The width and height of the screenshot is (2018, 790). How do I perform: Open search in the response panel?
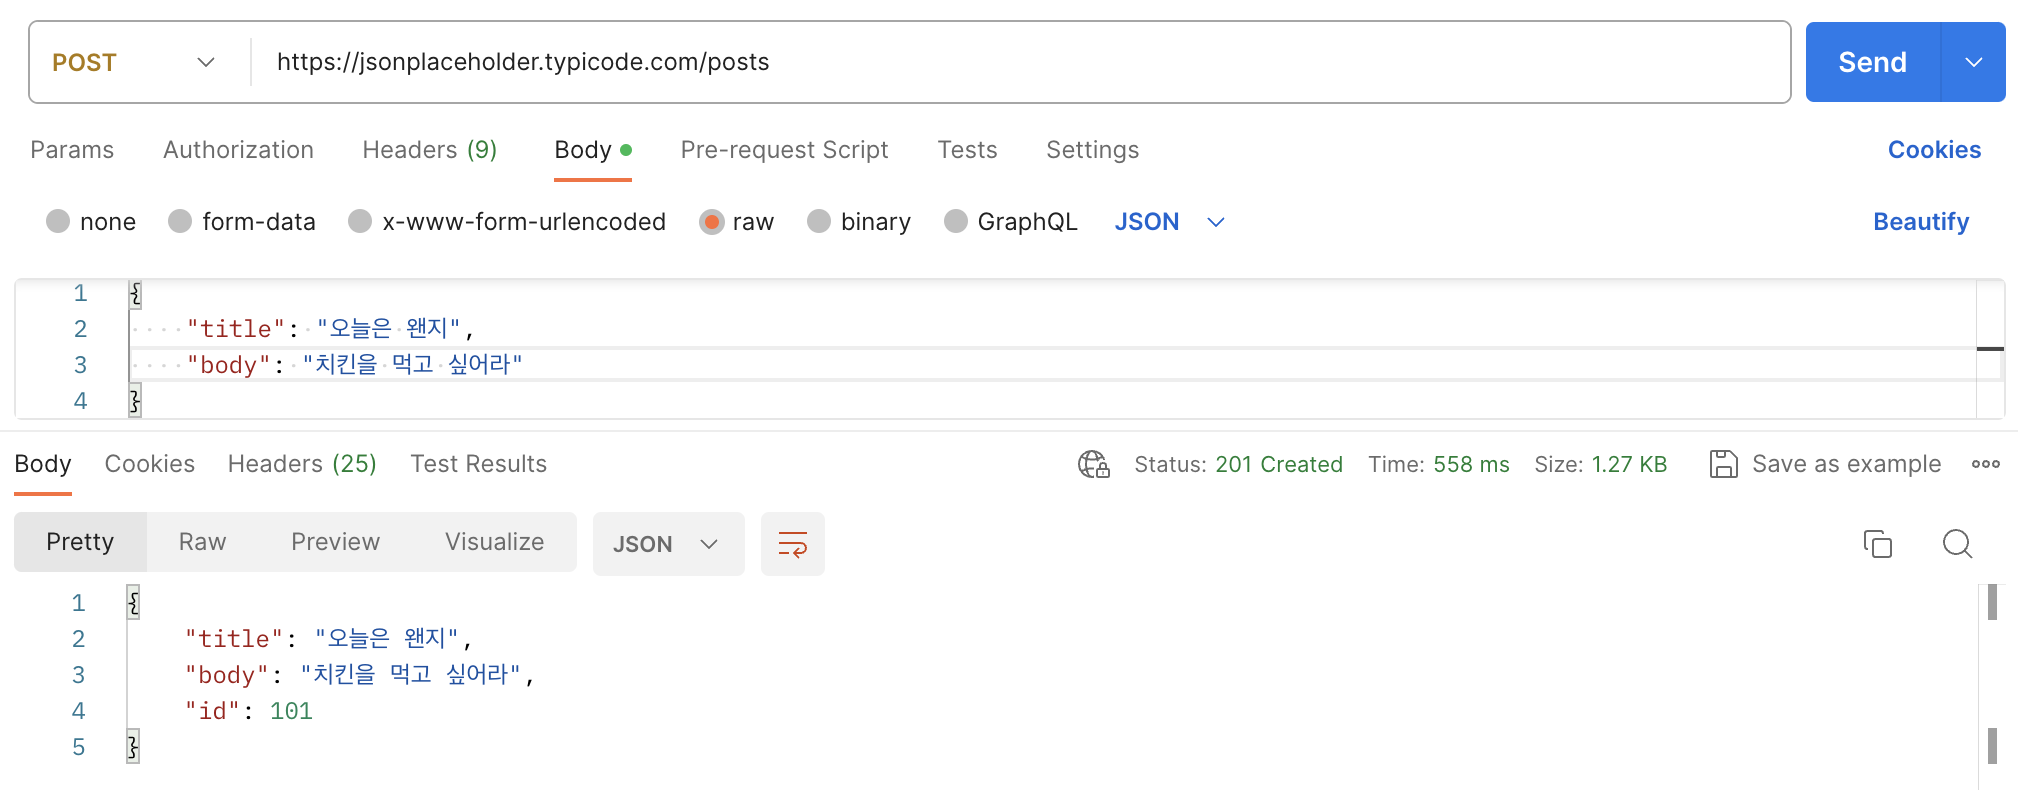1957,544
